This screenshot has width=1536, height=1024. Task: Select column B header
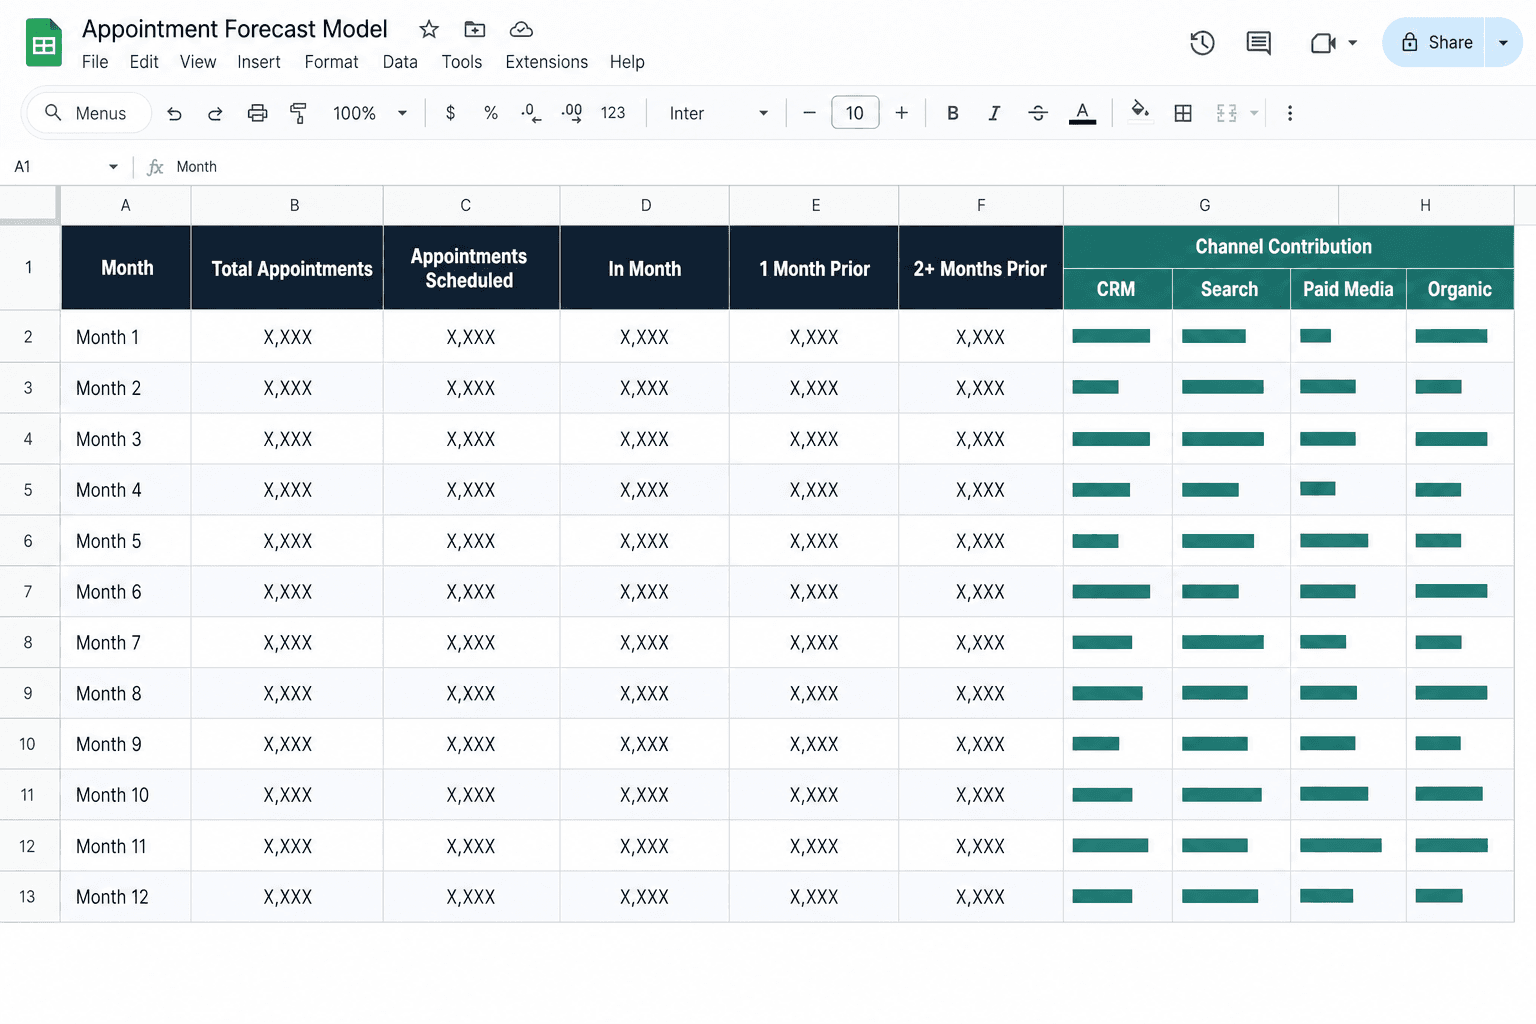287,205
